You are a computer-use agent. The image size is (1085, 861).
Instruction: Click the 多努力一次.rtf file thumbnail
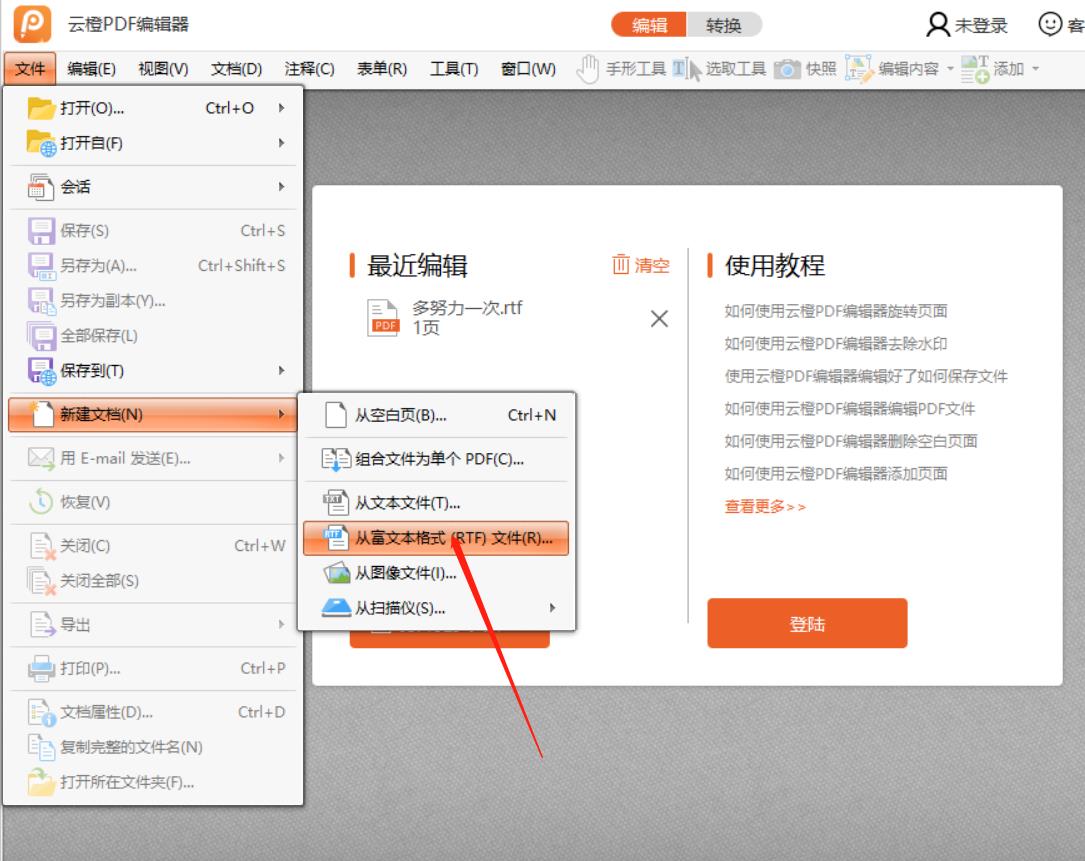coord(385,318)
